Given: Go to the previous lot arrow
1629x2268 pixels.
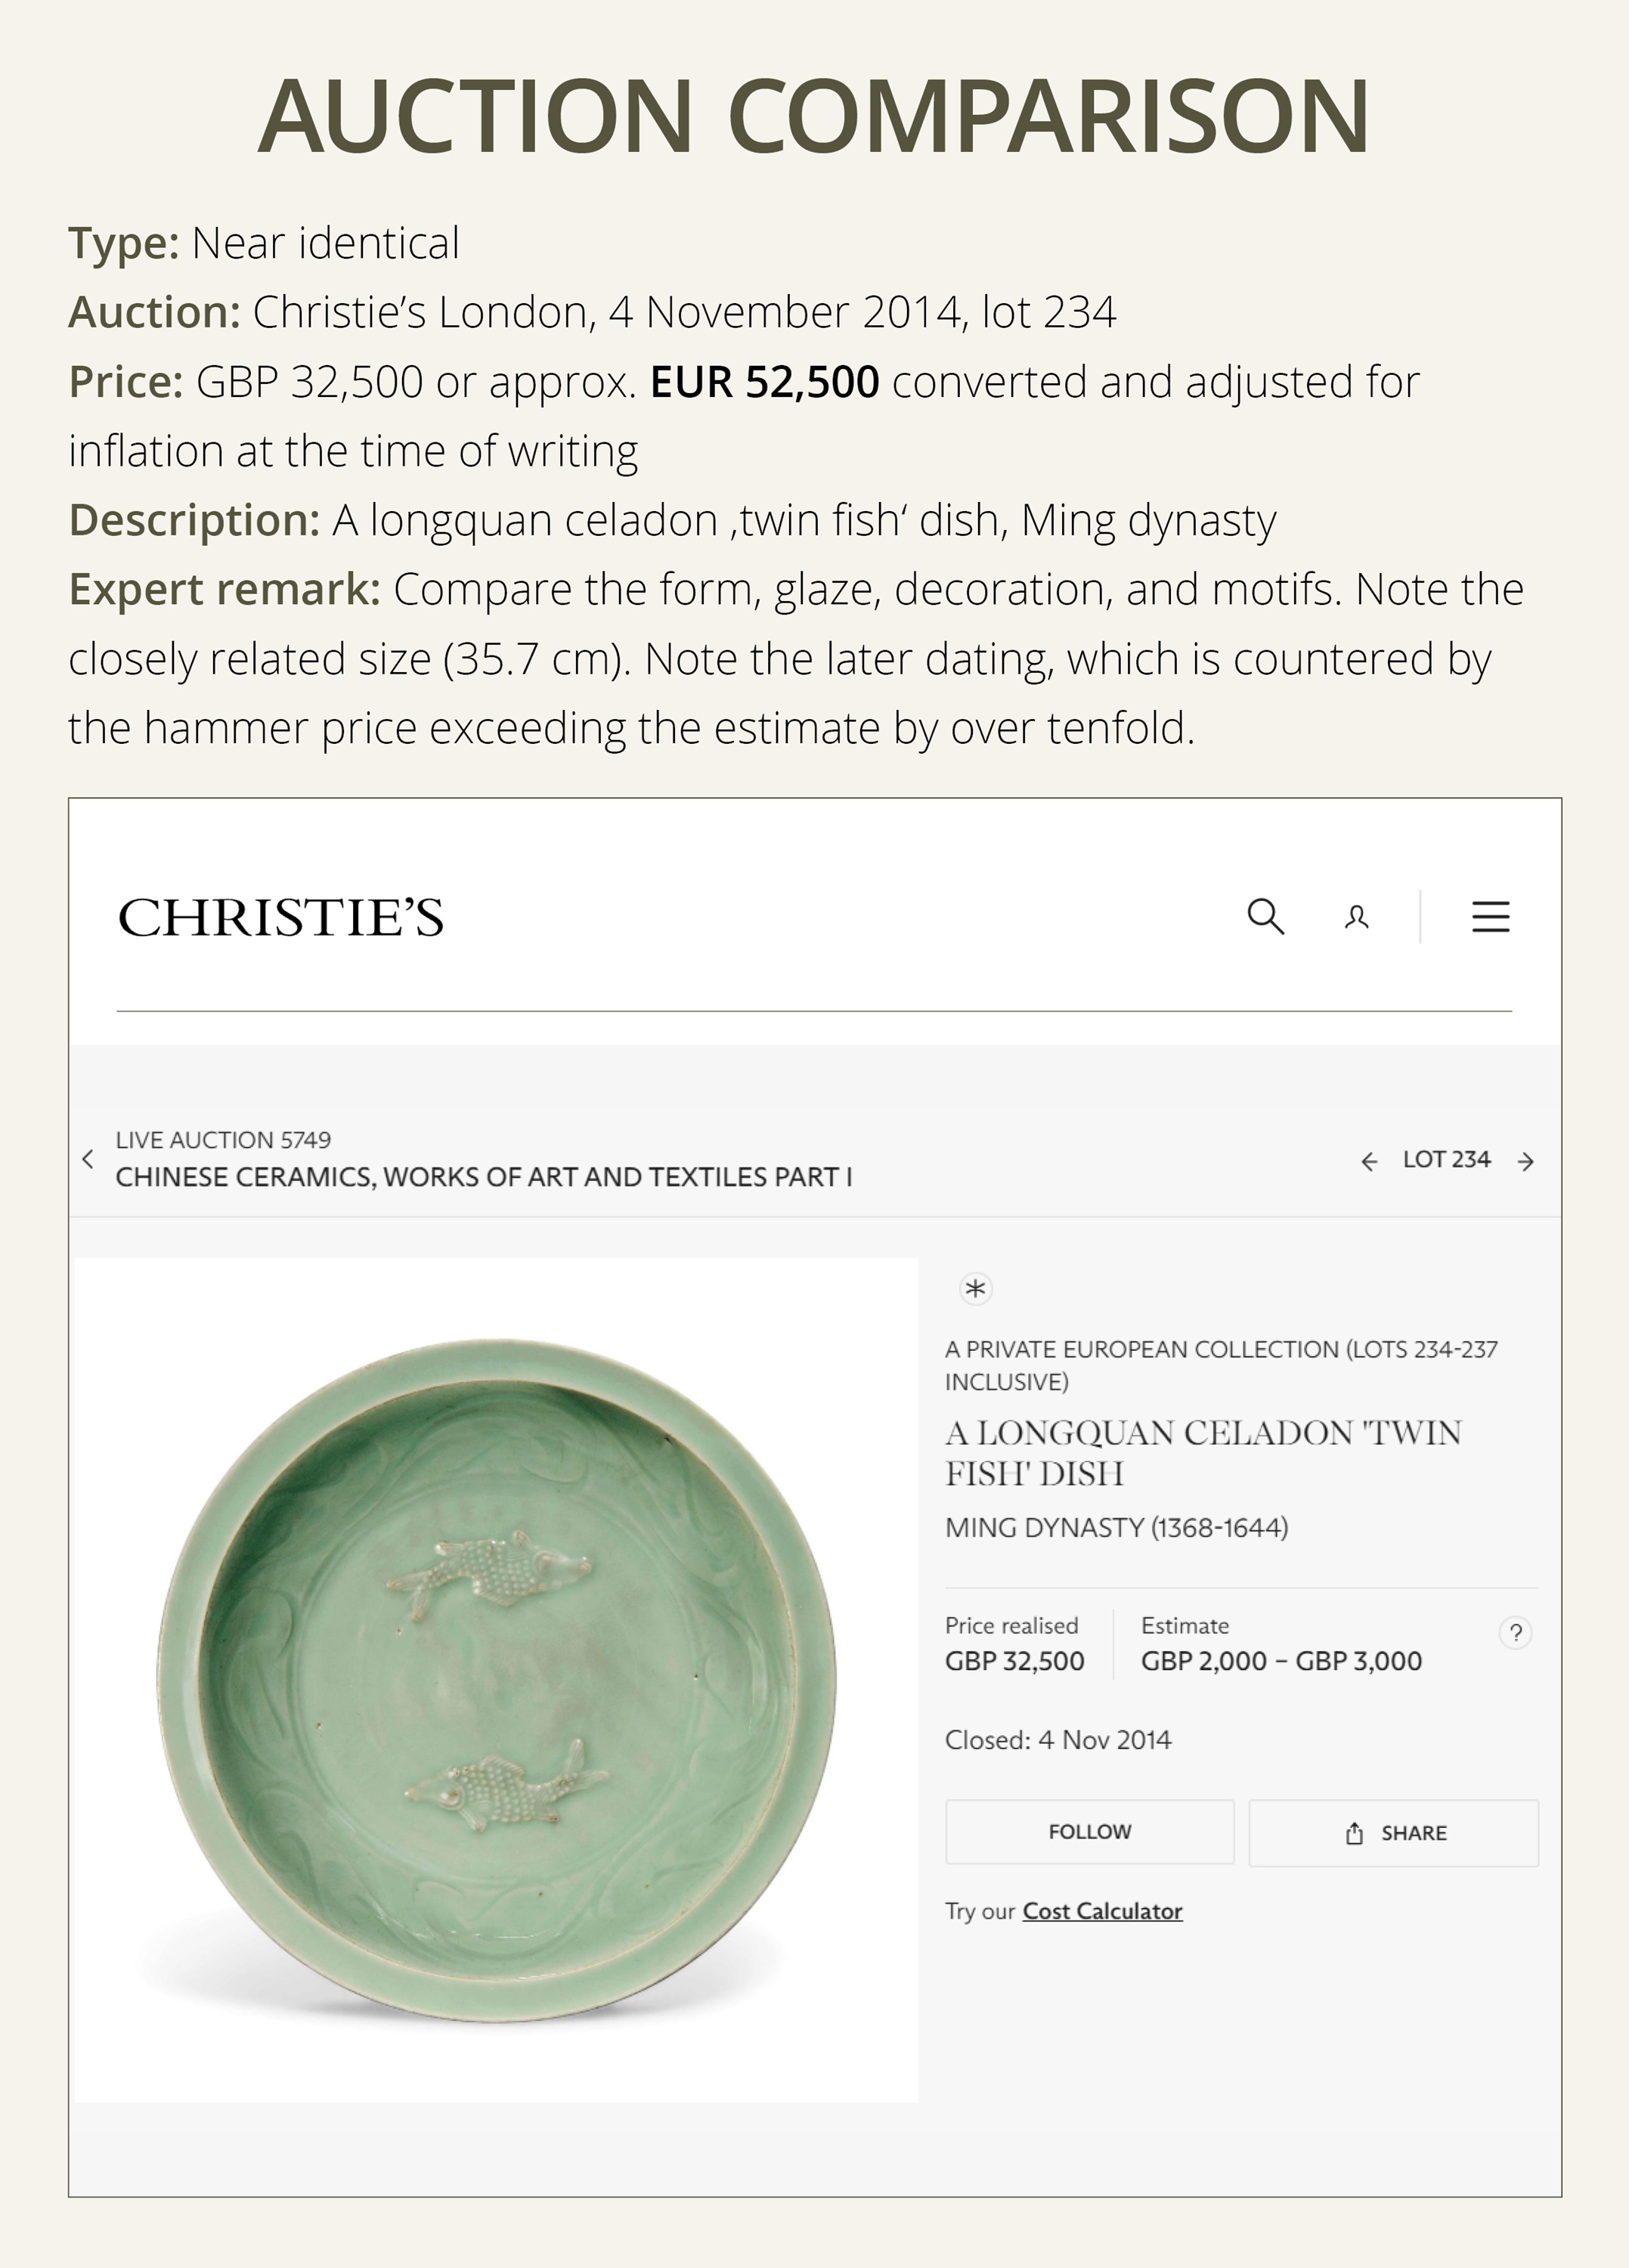Looking at the screenshot, I should [1369, 1161].
